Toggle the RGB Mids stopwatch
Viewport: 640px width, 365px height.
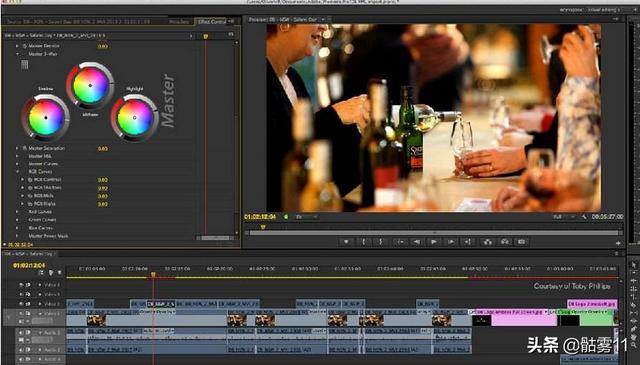click(x=30, y=196)
